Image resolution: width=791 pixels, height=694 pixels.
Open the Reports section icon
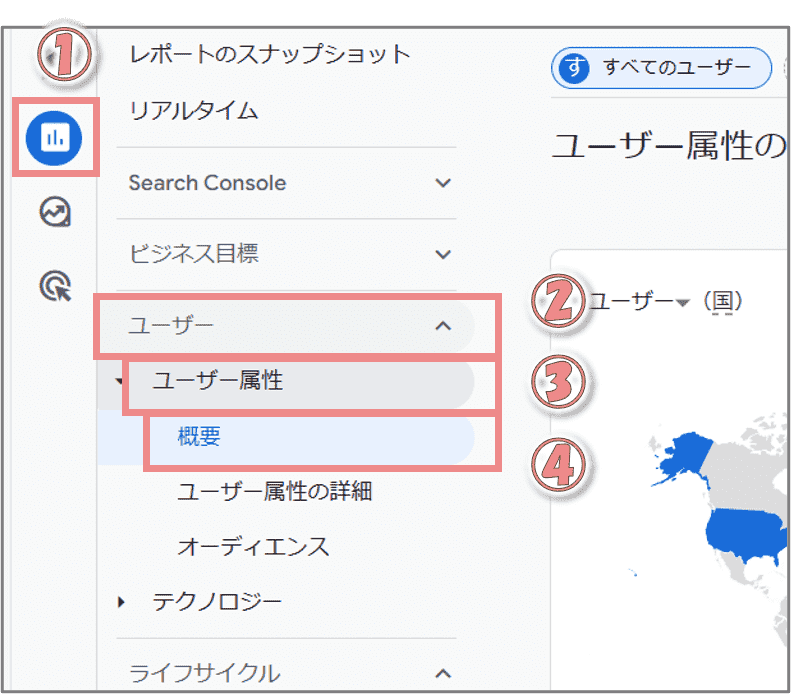click(55, 138)
